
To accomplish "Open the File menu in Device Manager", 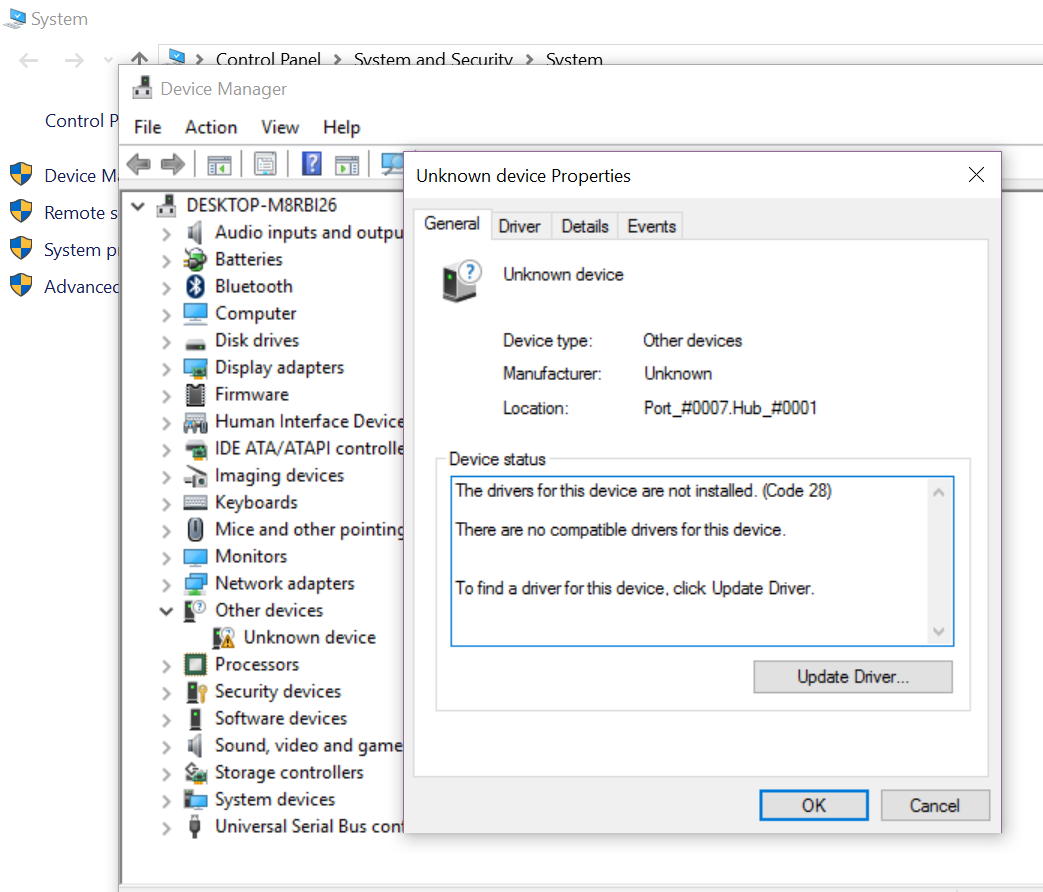I will (x=148, y=127).
